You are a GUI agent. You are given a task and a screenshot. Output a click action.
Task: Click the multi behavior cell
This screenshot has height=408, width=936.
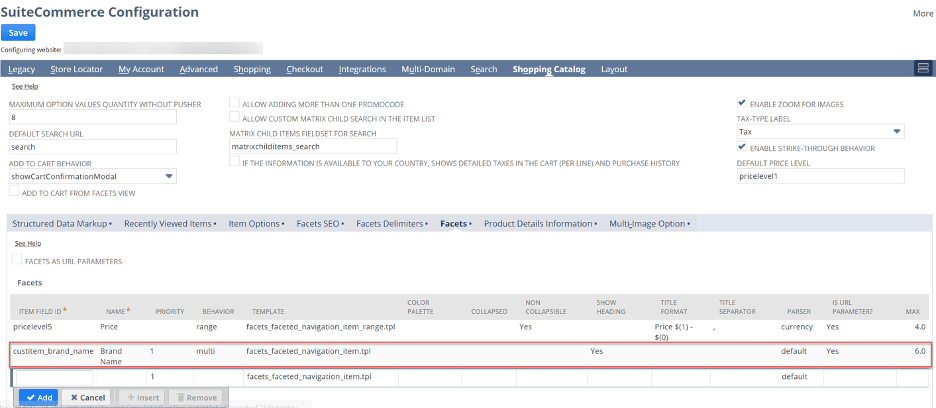click(x=205, y=351)
